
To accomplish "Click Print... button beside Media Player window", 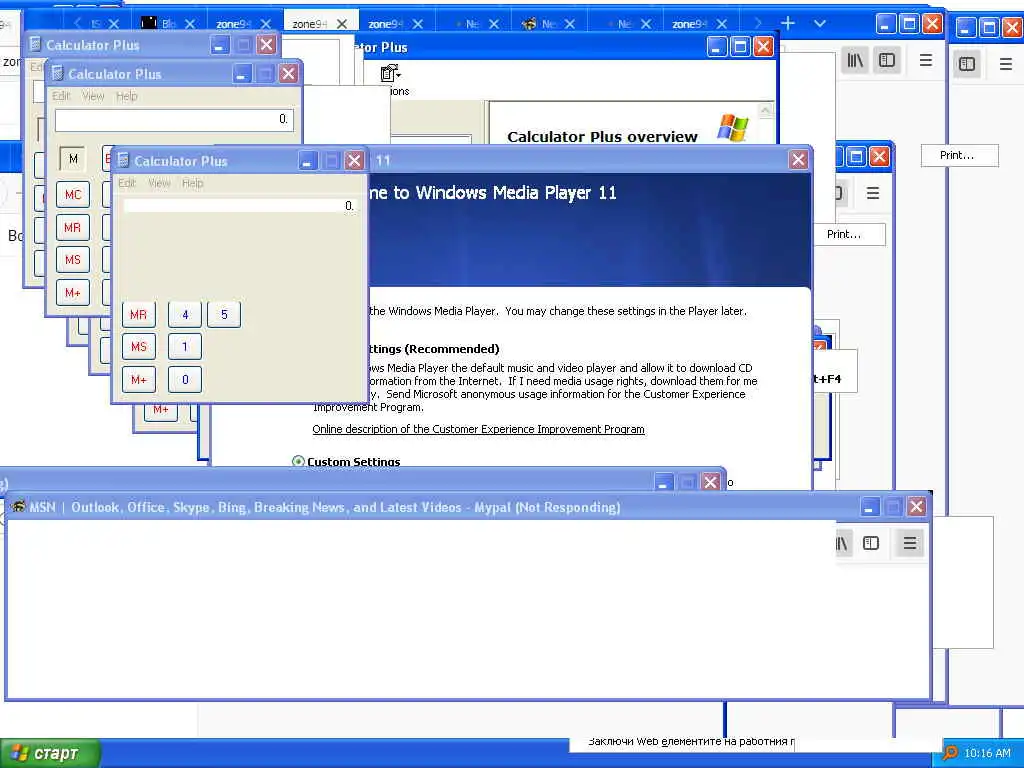I will click(x=849, y=234).
